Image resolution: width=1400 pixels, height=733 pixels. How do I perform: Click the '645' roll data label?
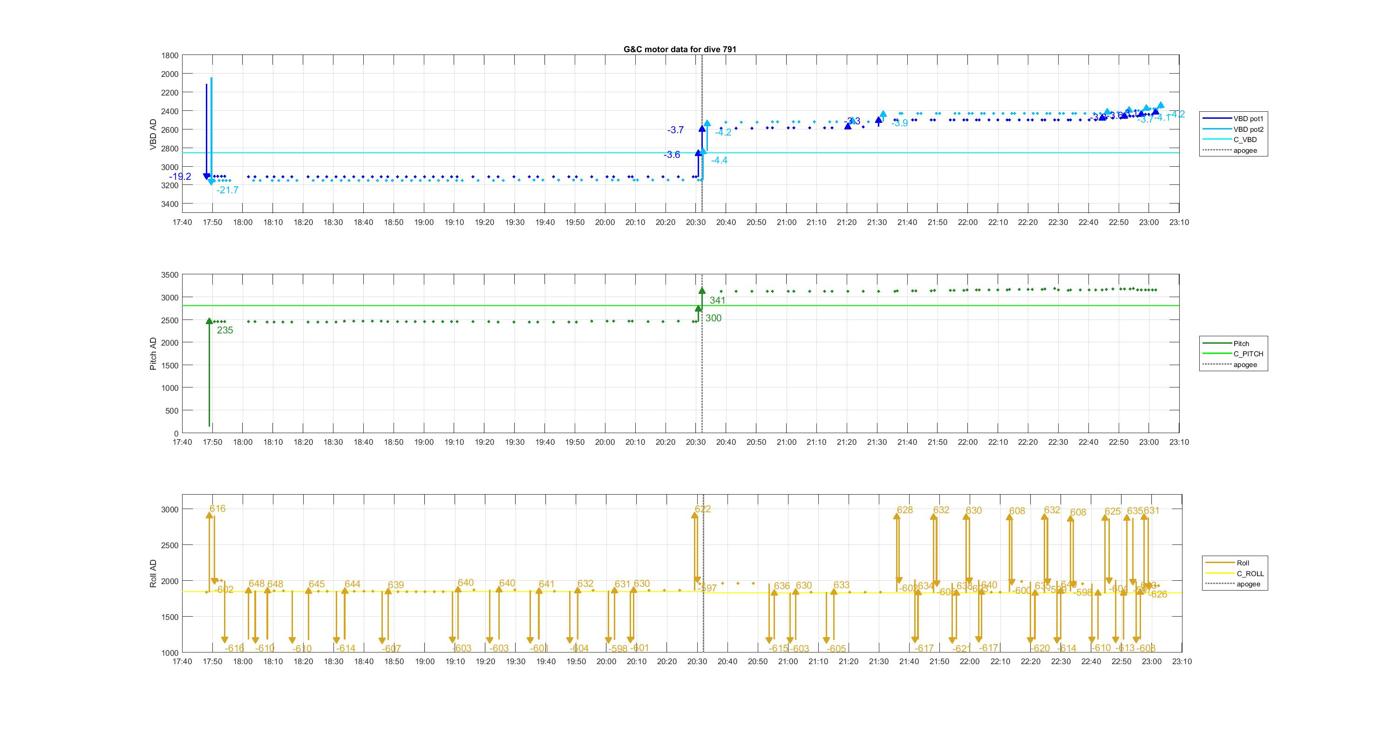316,584
